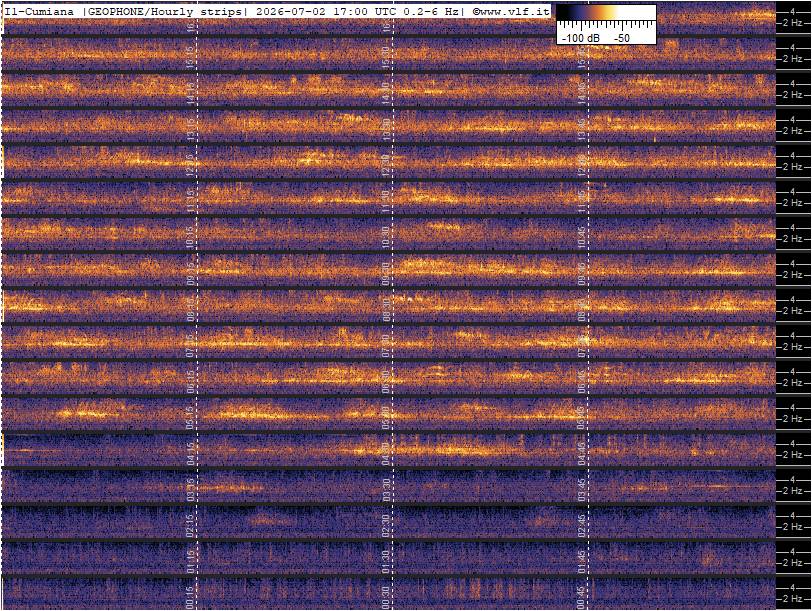Click the 12:30 time marker

point(386,165)
